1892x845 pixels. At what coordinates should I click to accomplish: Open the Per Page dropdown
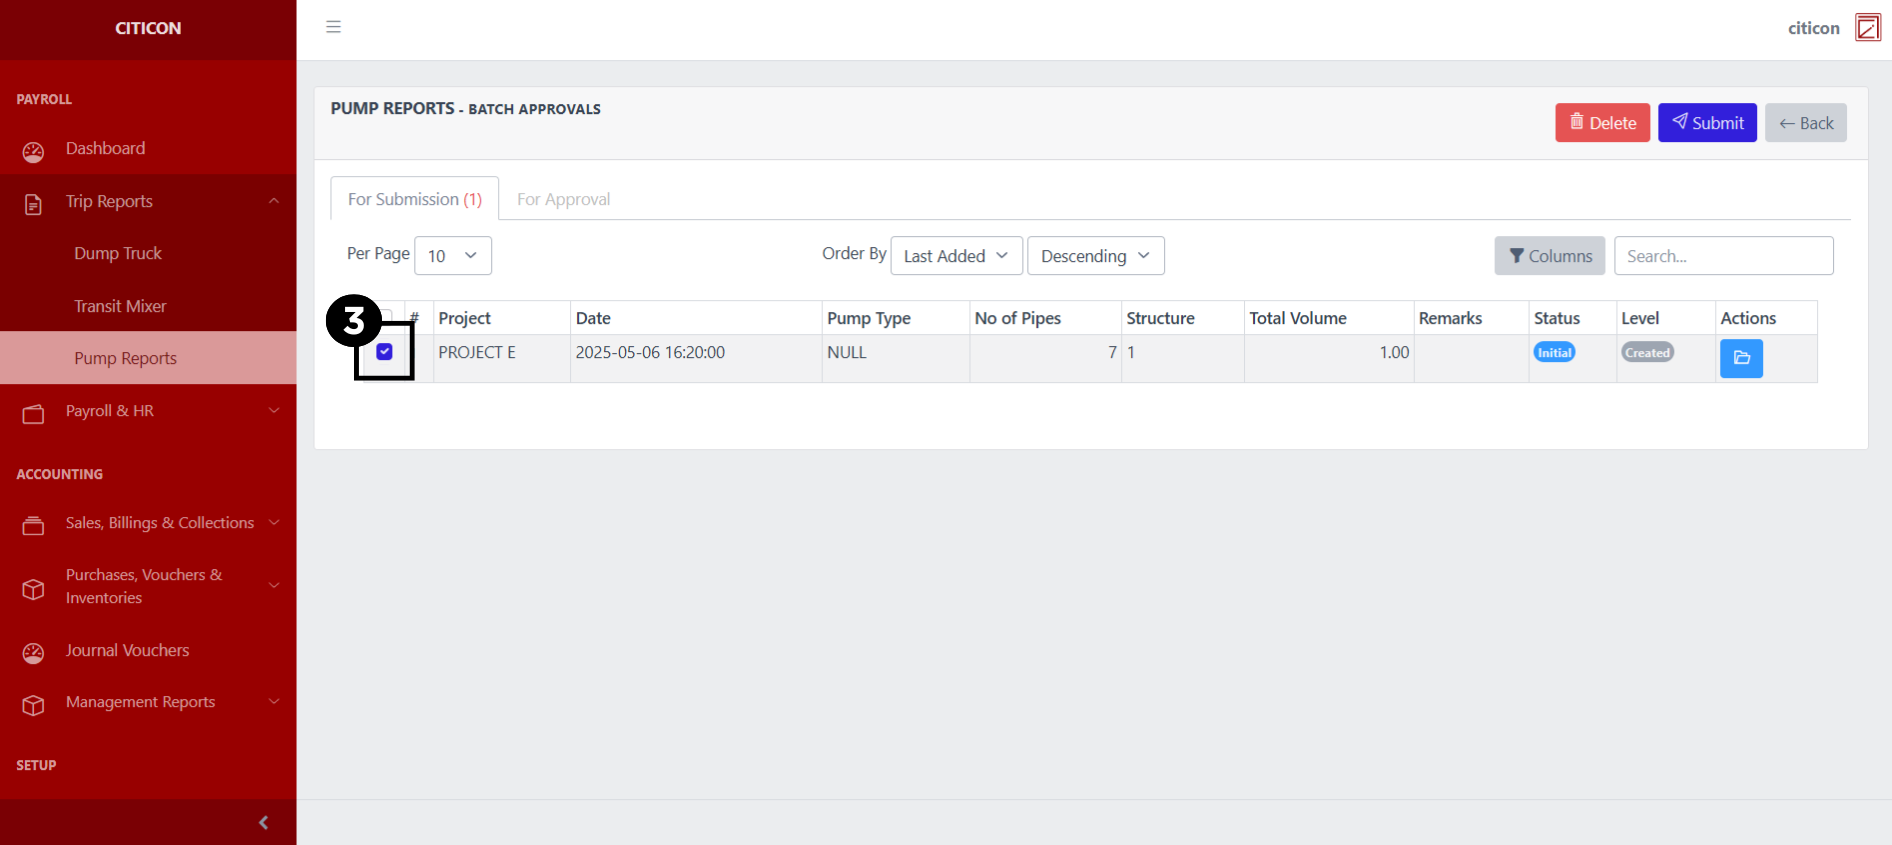pyautogui.click(x=452, y=256)
